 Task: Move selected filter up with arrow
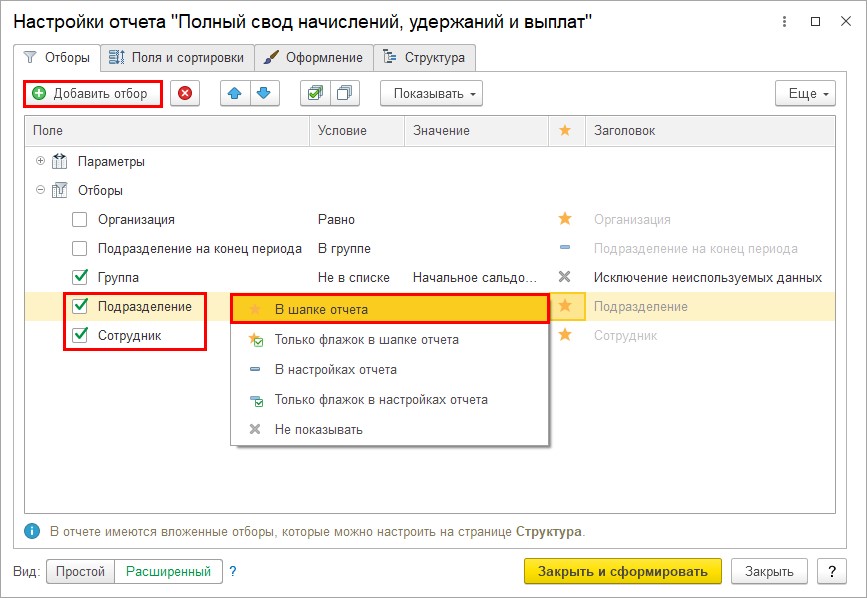click(235, 93)
